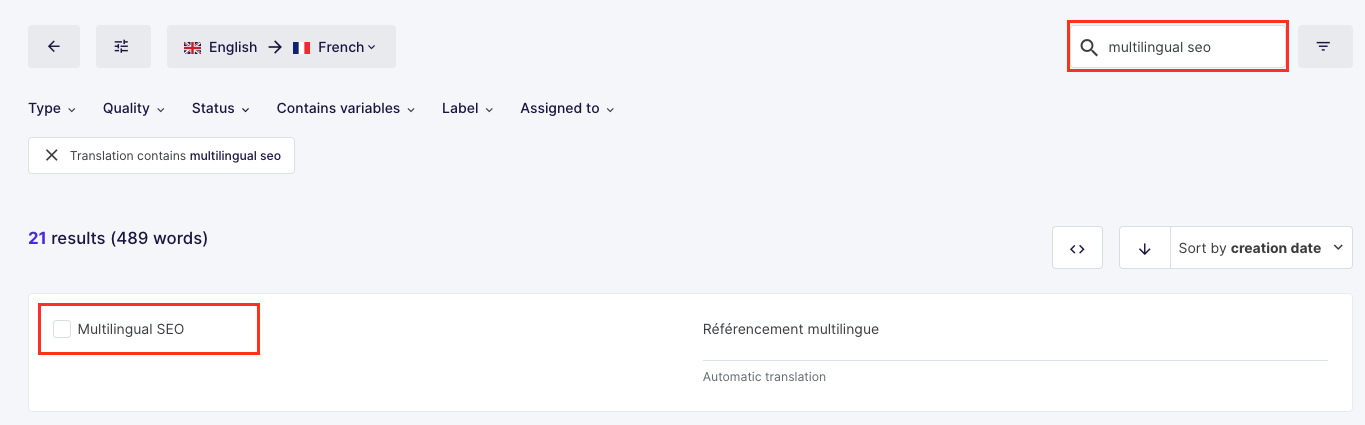Open the sliders settings icon button

pos(122,47)
